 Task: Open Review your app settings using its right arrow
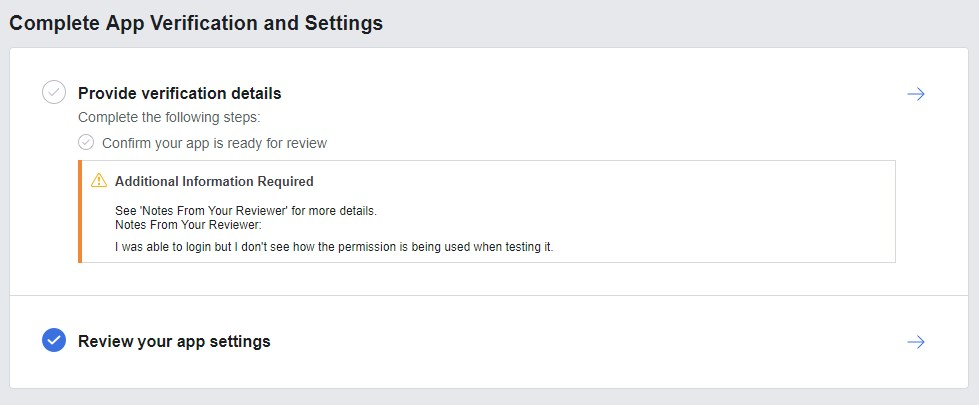point(915,342)
